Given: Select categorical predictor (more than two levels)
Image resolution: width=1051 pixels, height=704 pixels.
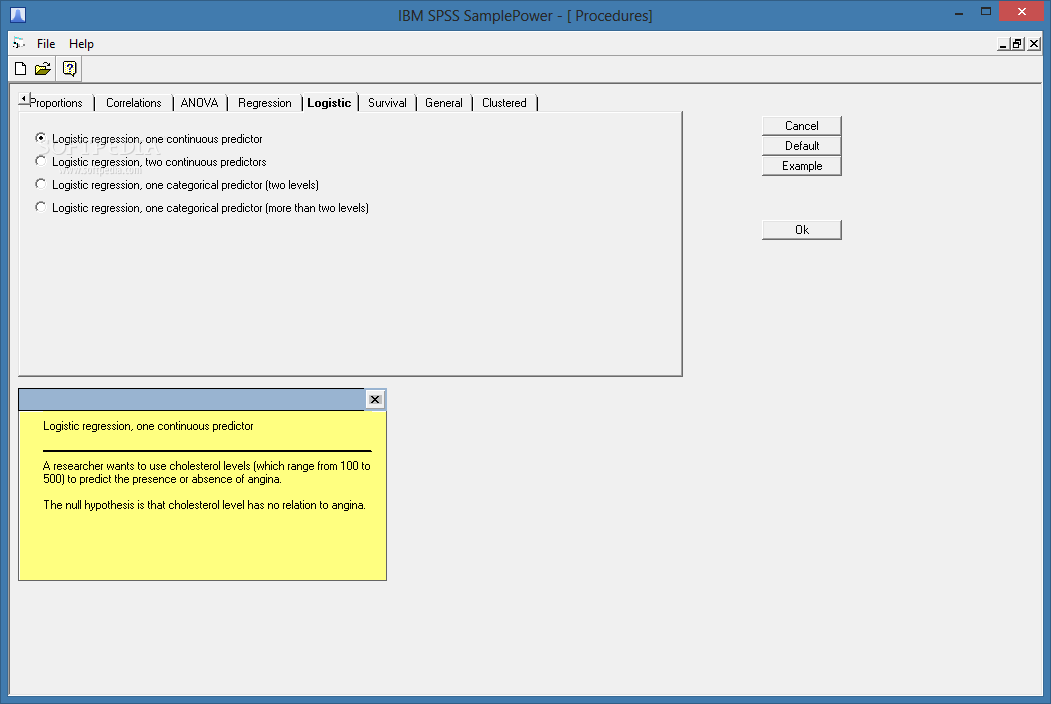Looking at the screenshot, I should click(202, 208).
